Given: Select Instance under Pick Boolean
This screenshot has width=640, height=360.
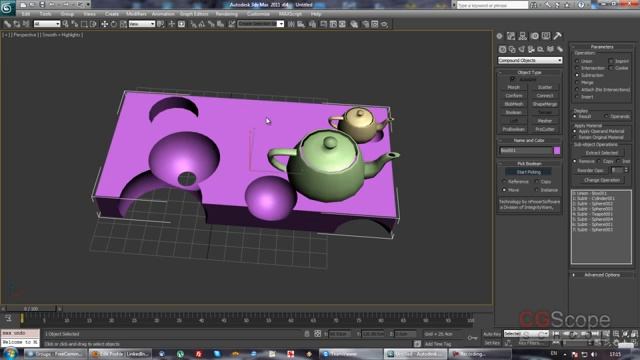Looking at the screenshot, I should [537, 190].
